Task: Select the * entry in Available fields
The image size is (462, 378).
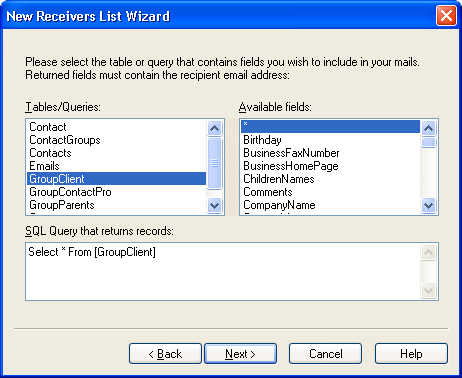Action: coord(330,127)
